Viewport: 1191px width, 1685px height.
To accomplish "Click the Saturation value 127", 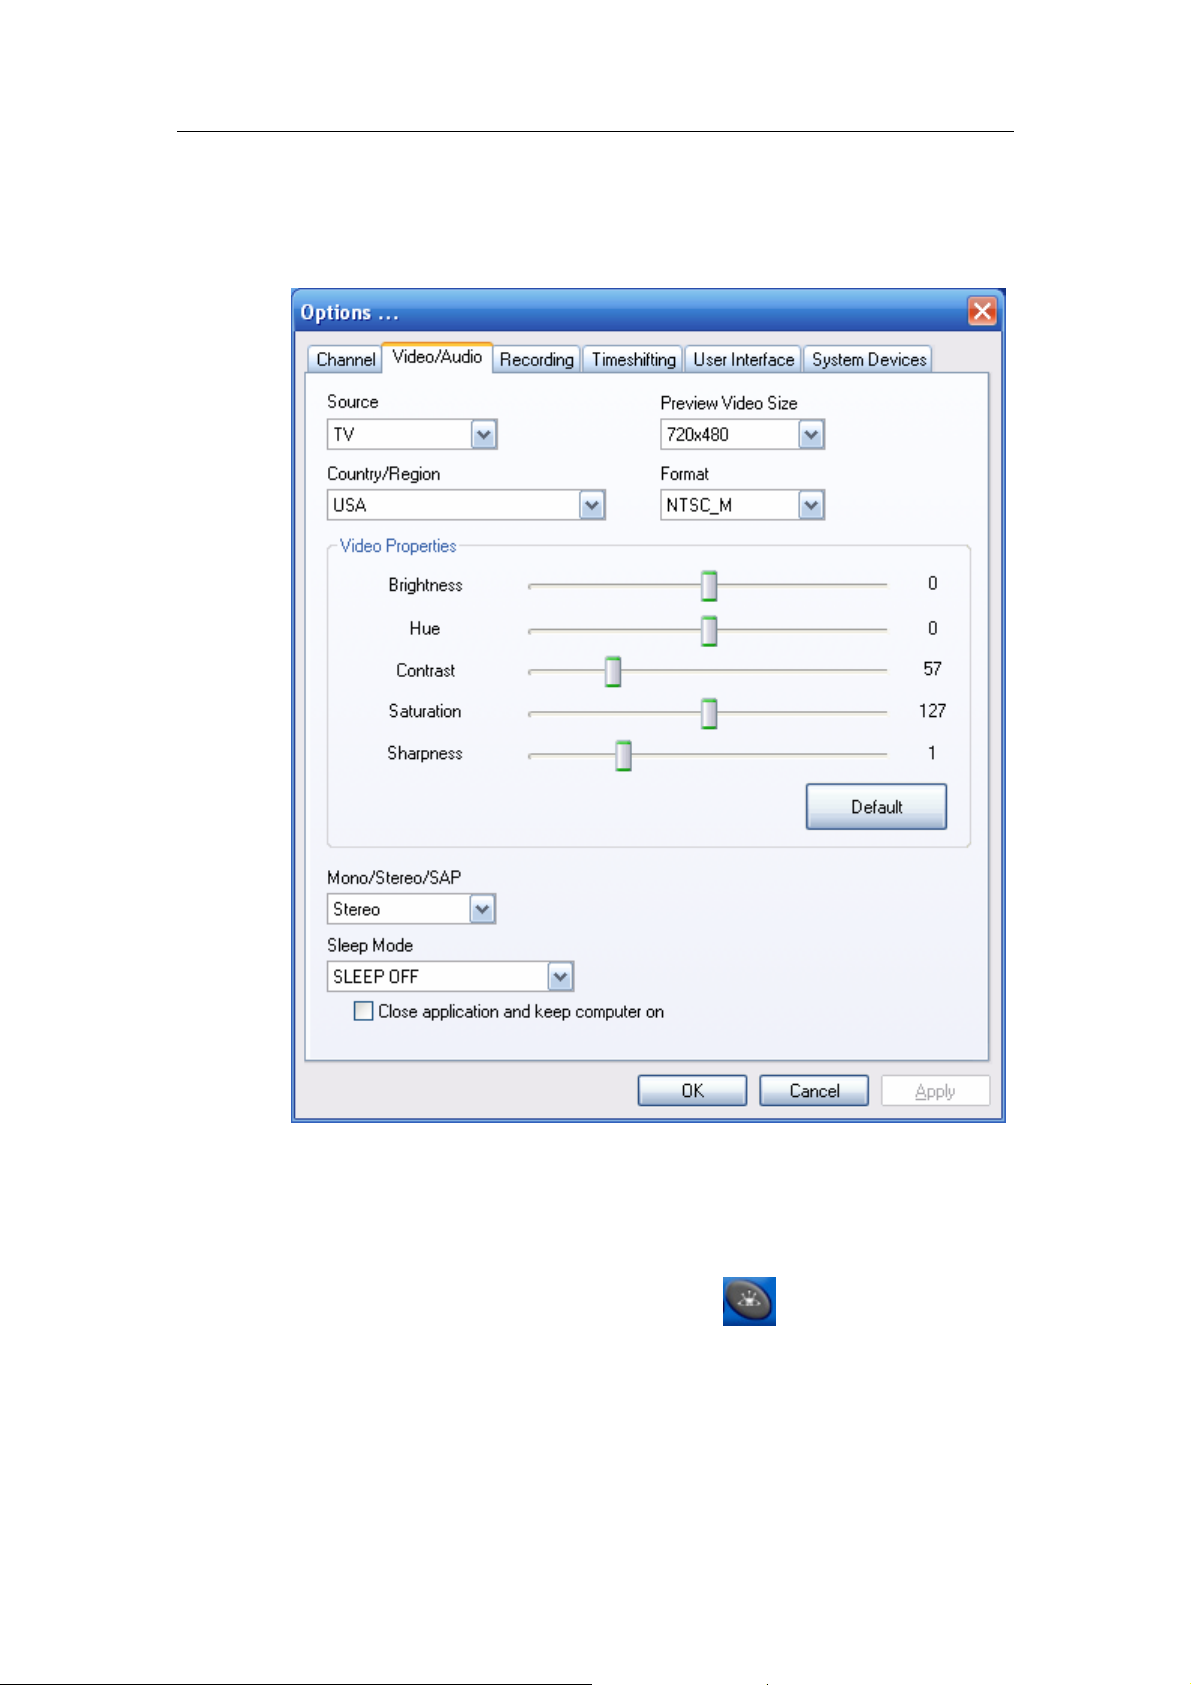I will [x=932, y=711].
